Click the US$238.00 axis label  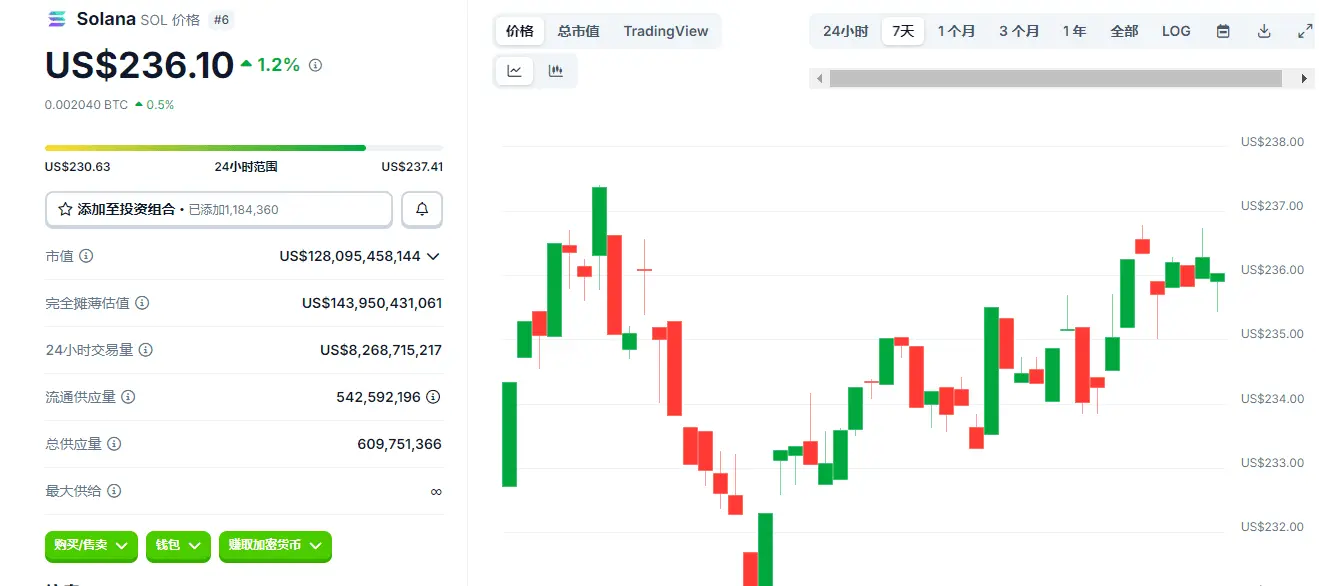click(1272, 142)
